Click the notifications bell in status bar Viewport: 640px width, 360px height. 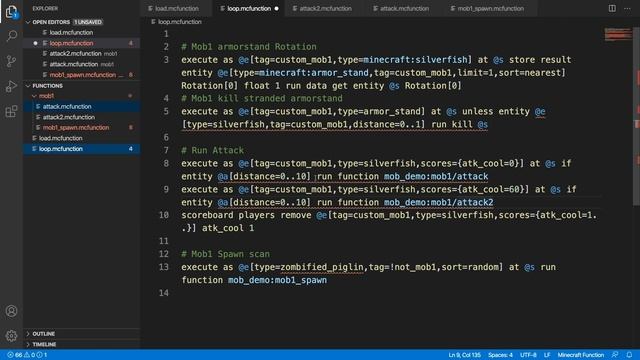[629, 355]
